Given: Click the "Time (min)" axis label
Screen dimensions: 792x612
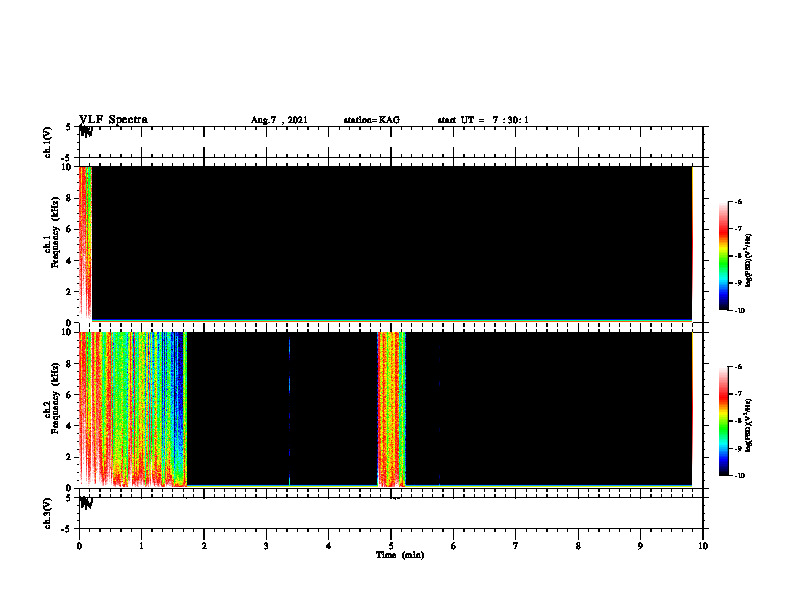Looking at the screenshot, I should 400,555.
